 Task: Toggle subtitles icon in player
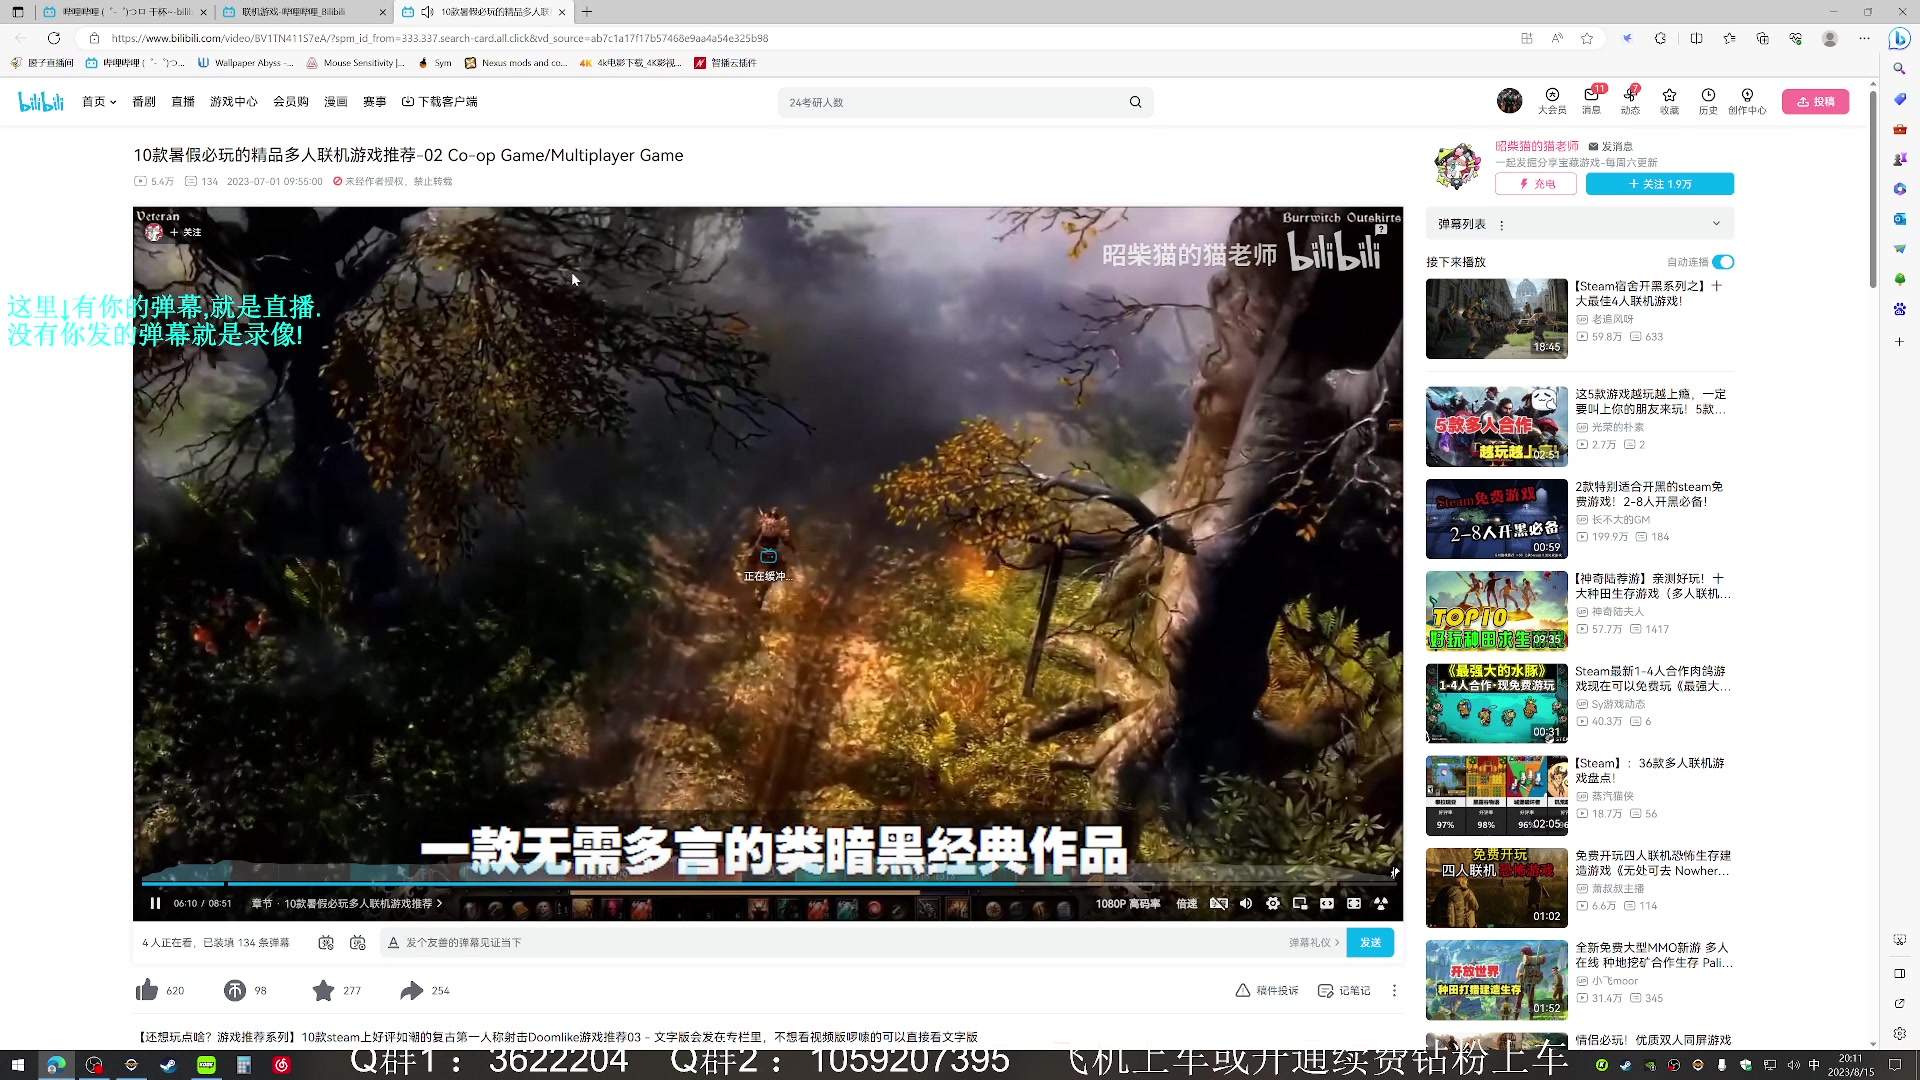1219,903
